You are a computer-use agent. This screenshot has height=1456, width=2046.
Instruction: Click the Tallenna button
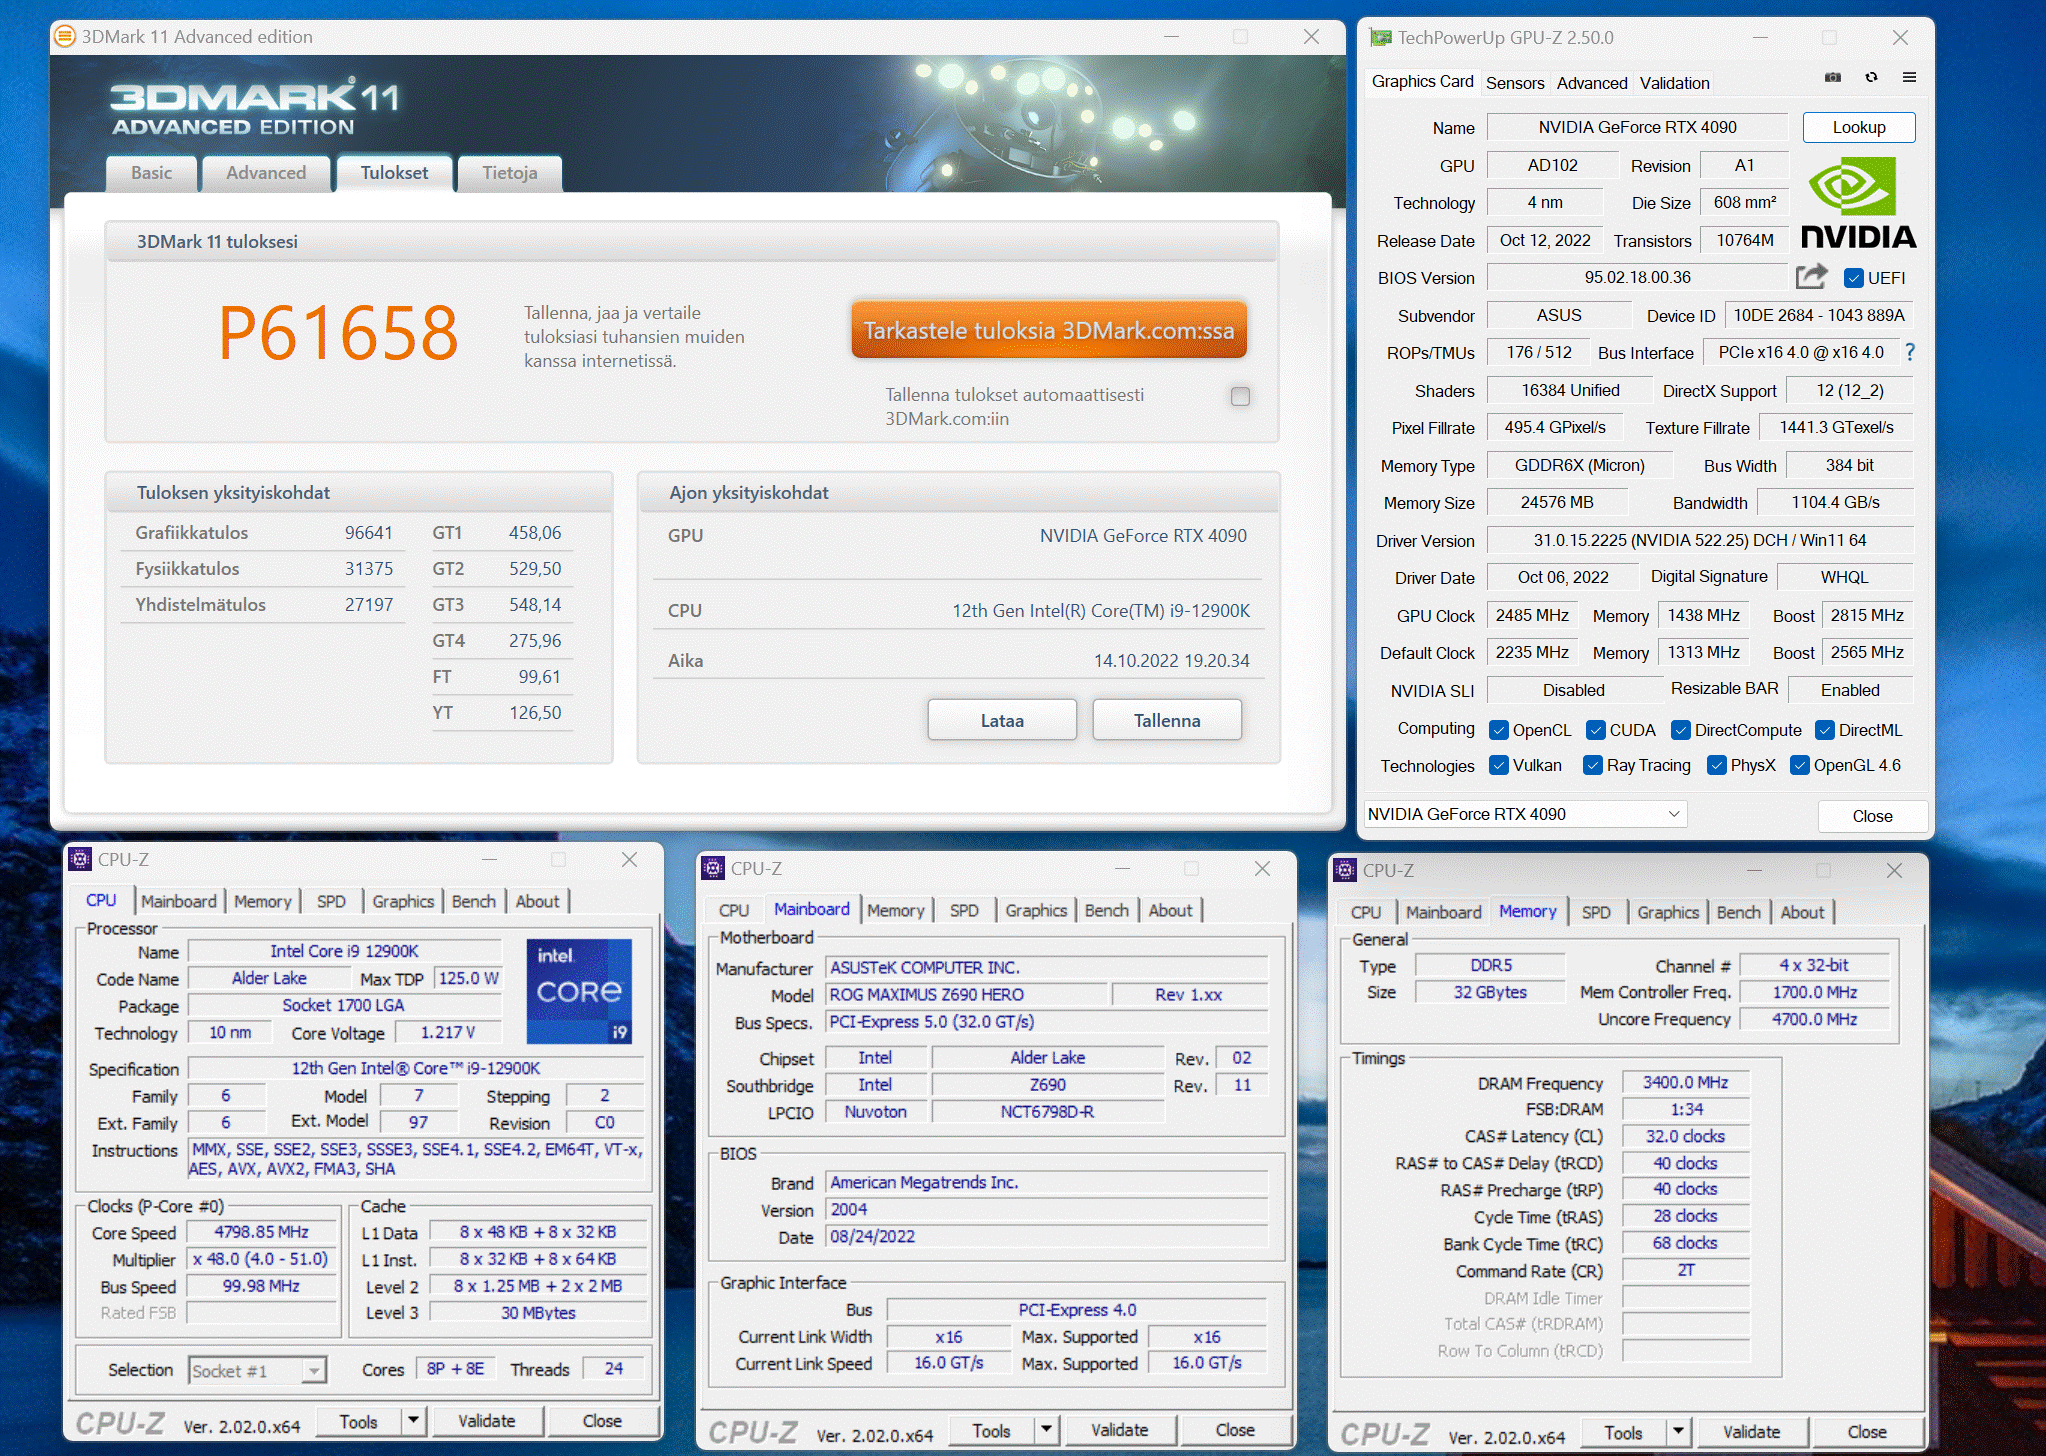[1167, 720]
